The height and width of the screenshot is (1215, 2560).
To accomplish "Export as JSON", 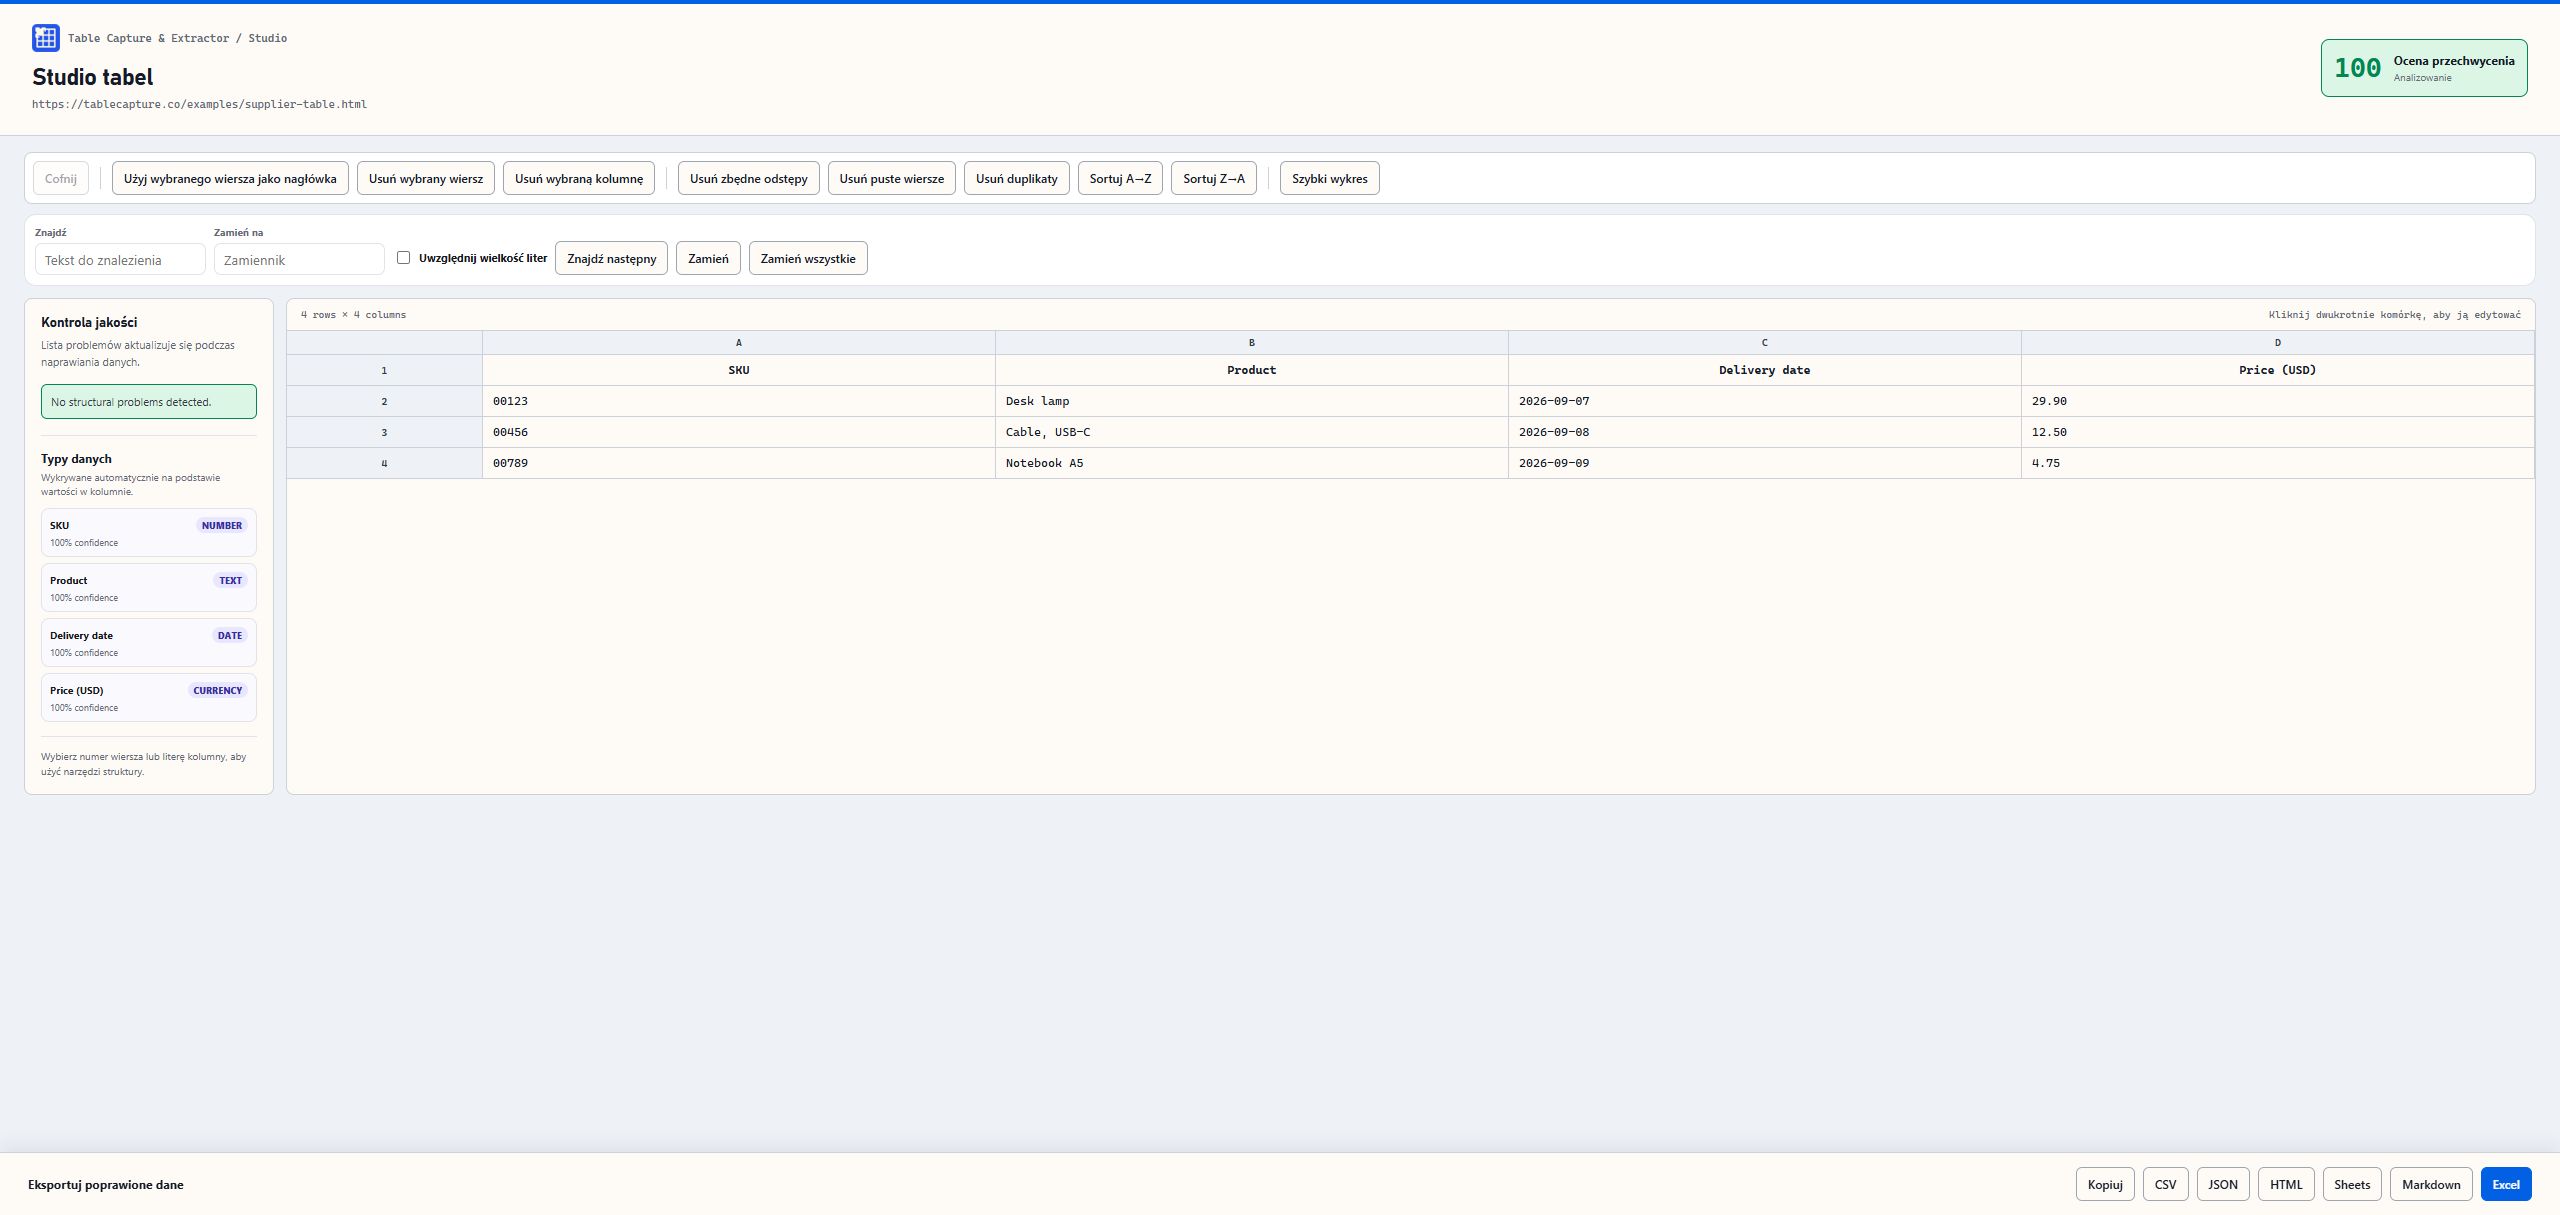I will (2223, 1184).
